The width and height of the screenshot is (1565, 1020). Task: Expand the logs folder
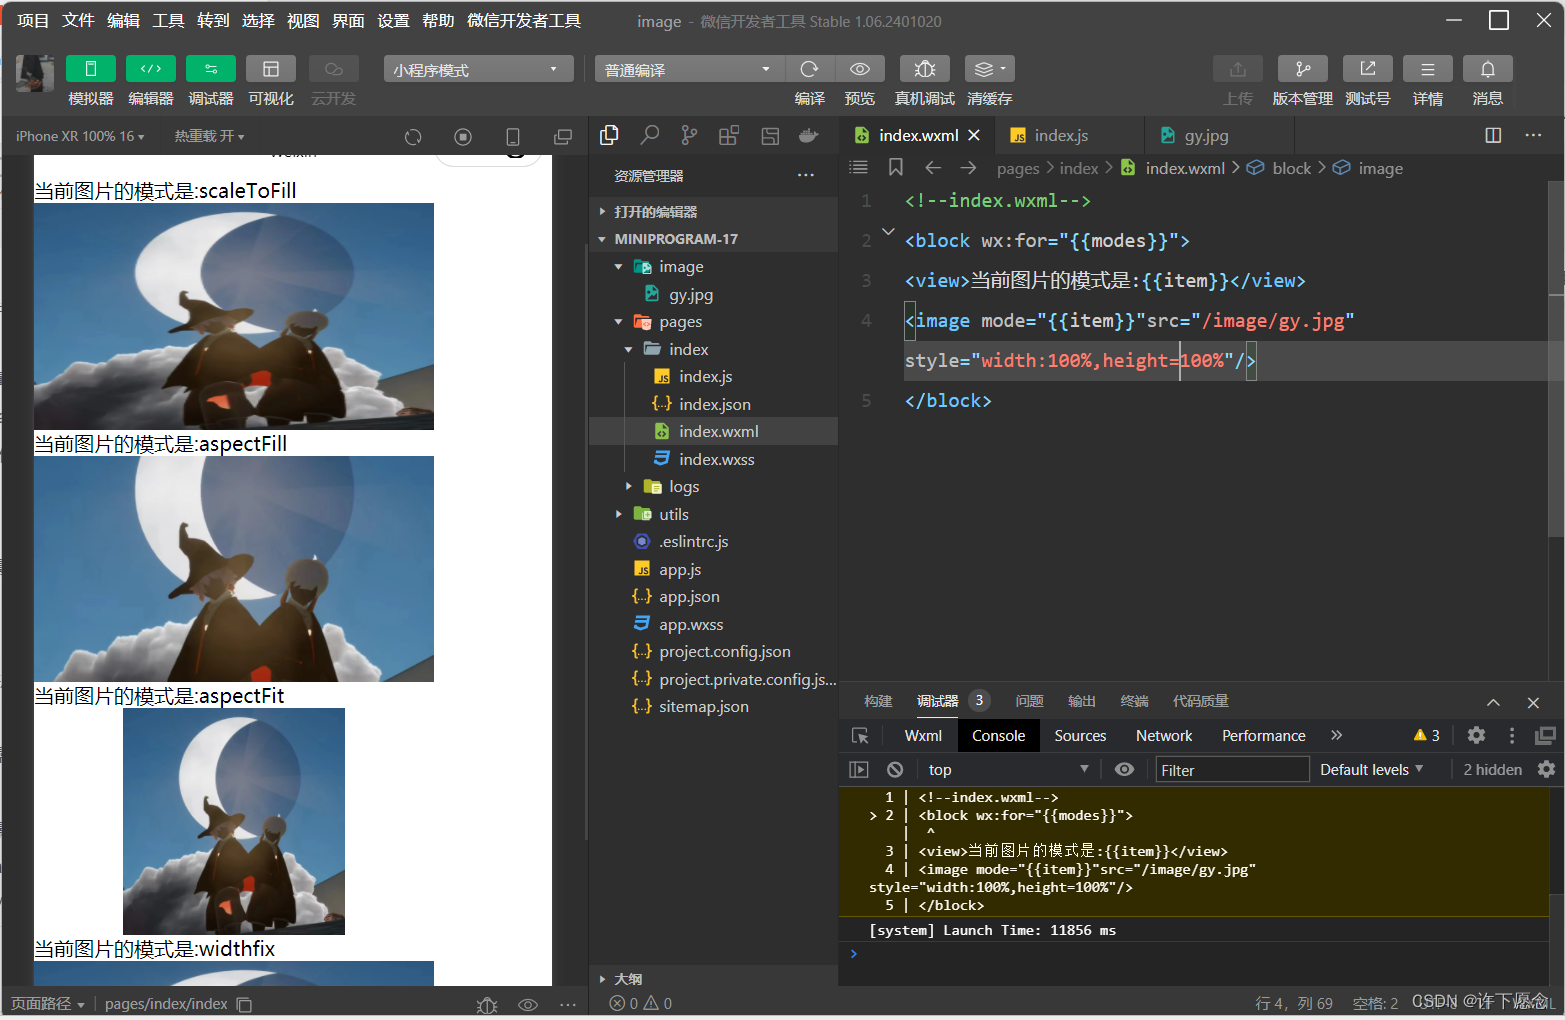pyautogui.click(x=714, y=487)
